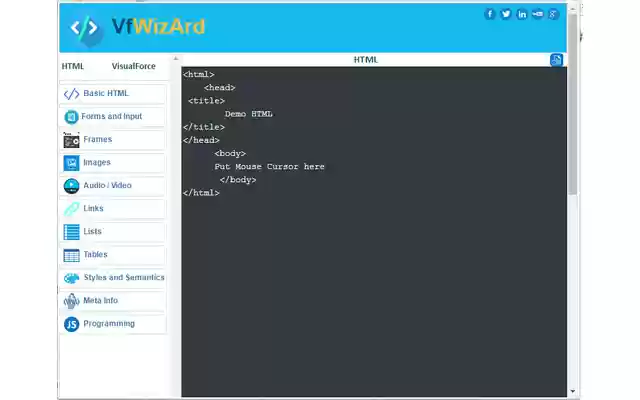The width and height of the screenshot is (640, 400).
Task: Click the Styles and Semantics palette icon
Action: [x=71, y=278]
